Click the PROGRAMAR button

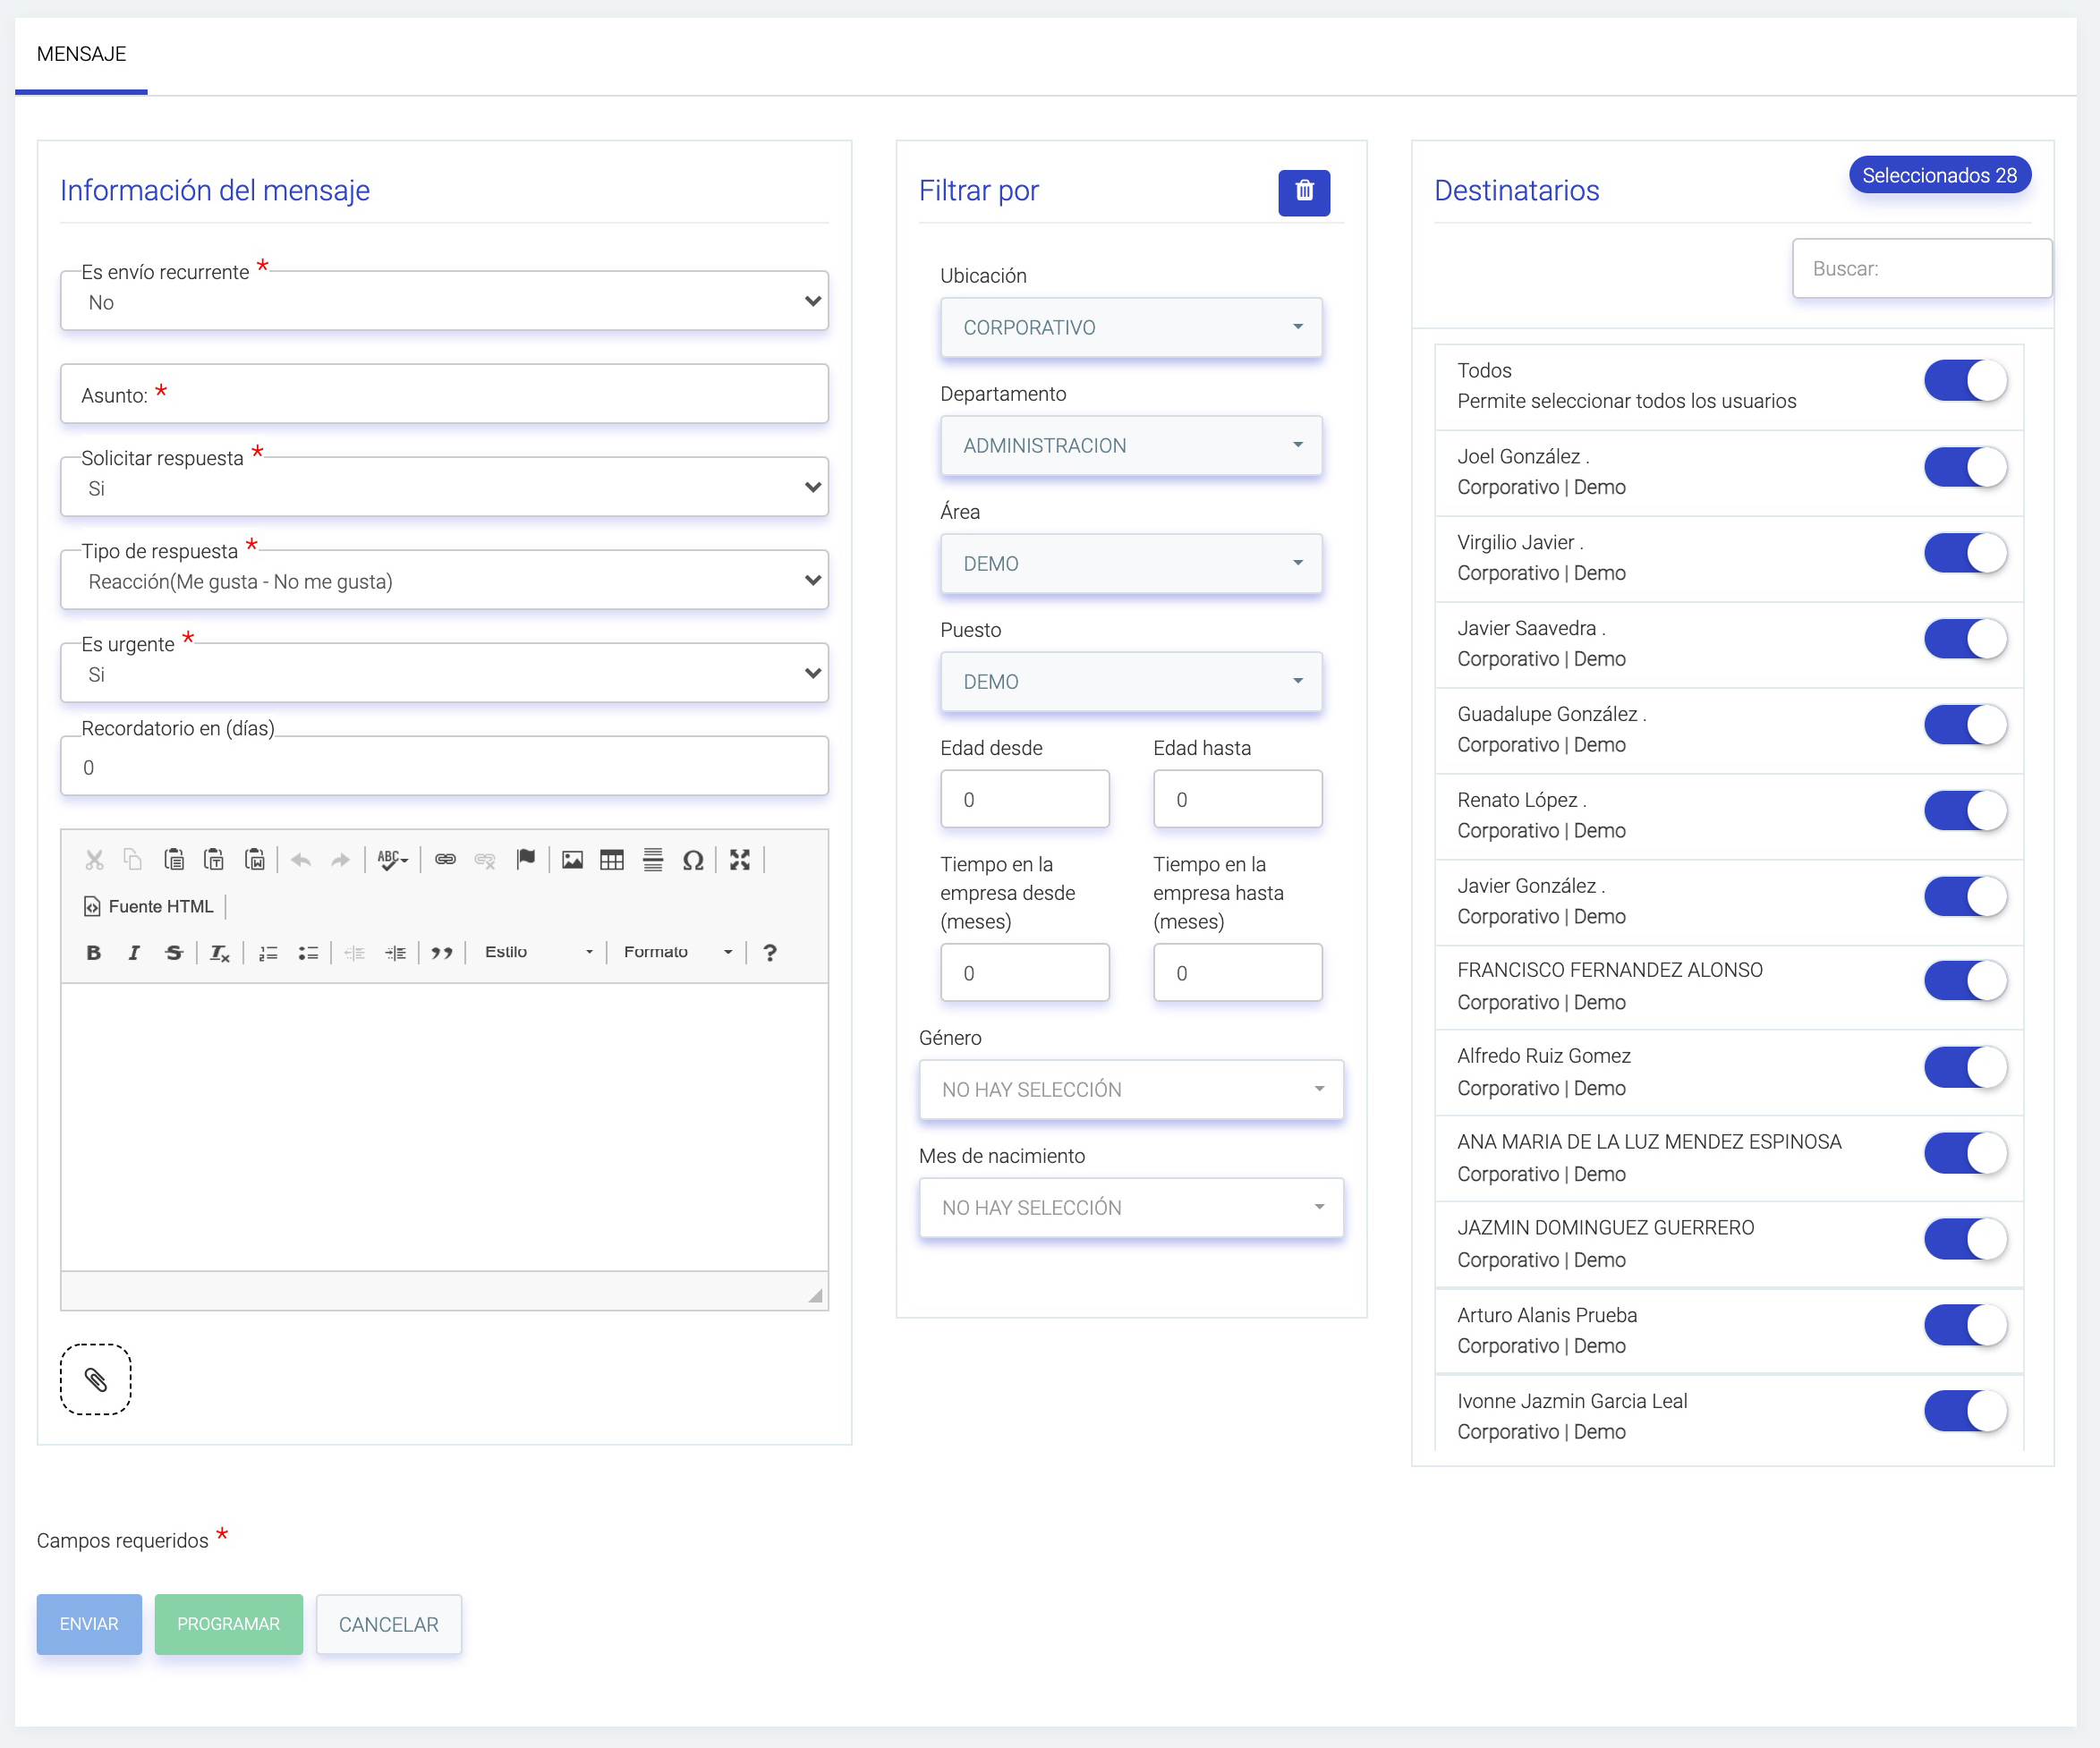(x=229, y=1624)
